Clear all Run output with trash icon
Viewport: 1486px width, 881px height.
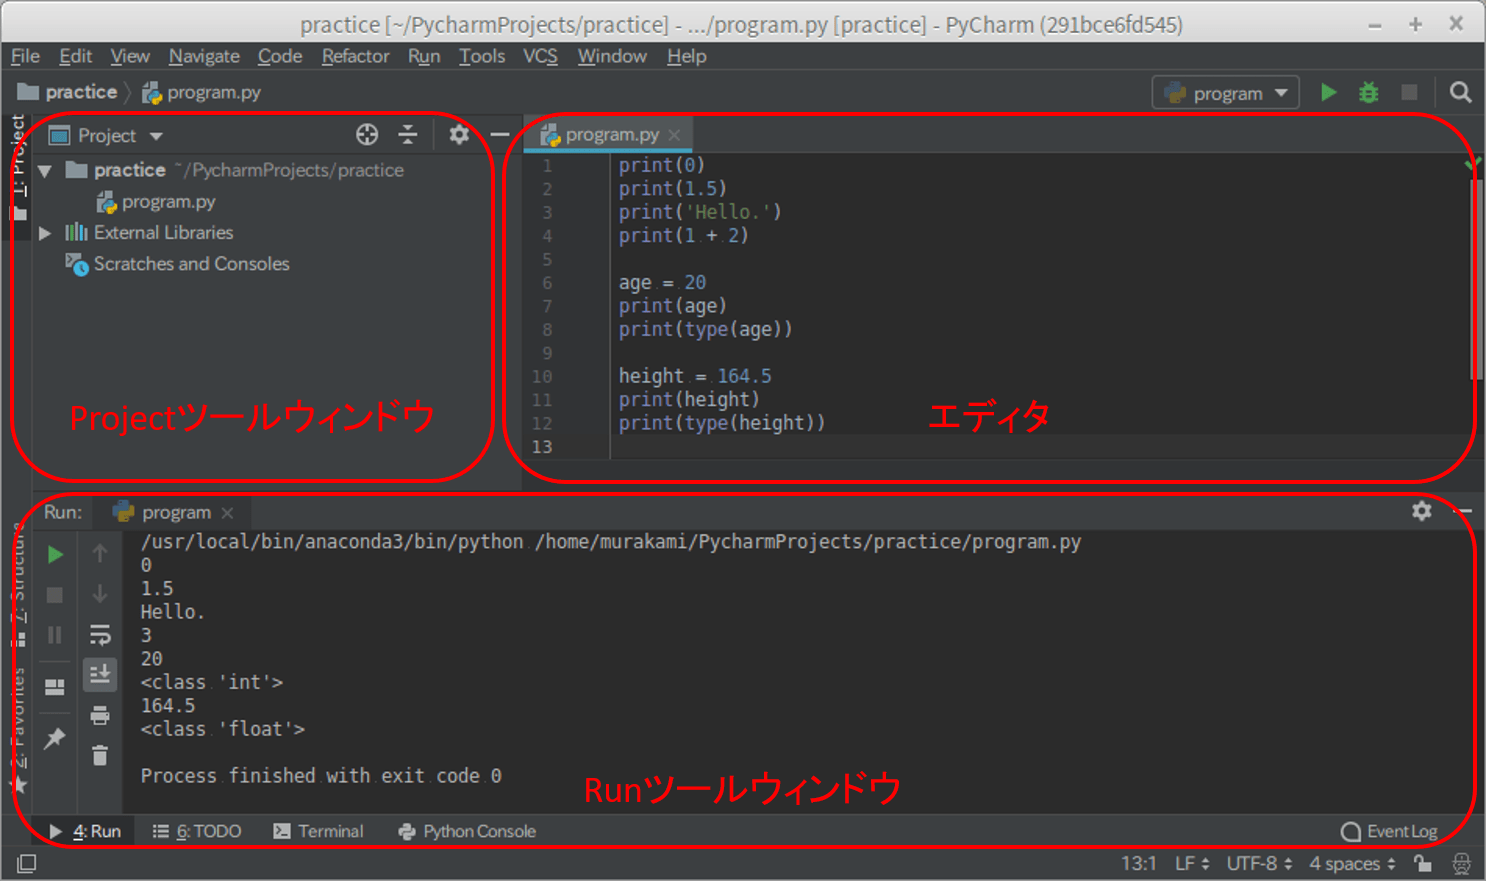[x=100, y=755]
